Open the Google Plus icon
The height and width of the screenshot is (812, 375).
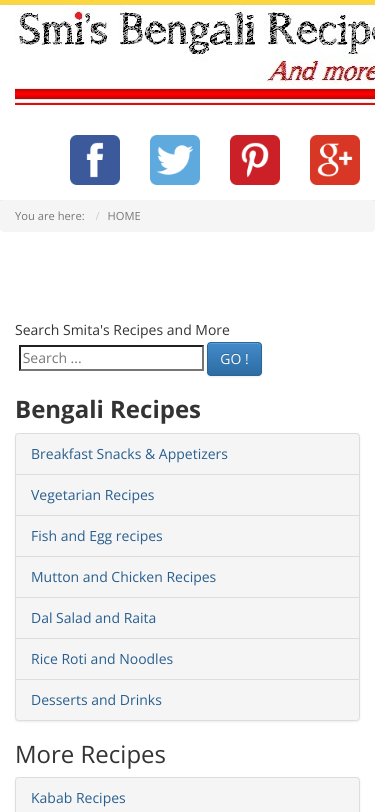[x=335, y=160]
